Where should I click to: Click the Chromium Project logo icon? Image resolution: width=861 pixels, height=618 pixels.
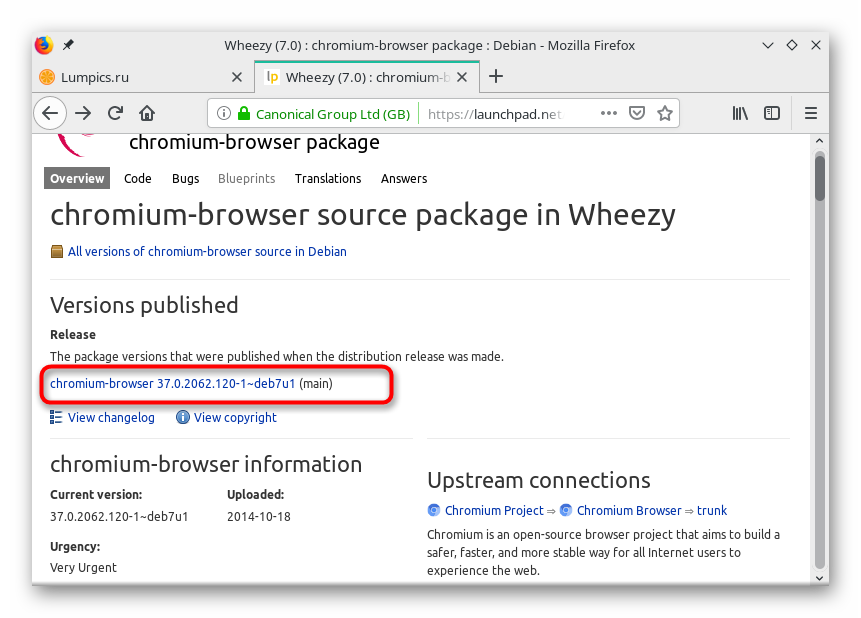pyautogui.click(x=434, y=510)
